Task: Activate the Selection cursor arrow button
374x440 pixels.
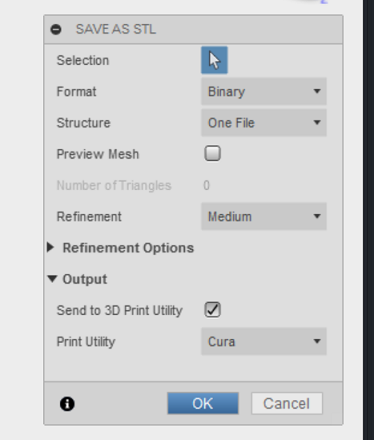Action: (214, 60)
